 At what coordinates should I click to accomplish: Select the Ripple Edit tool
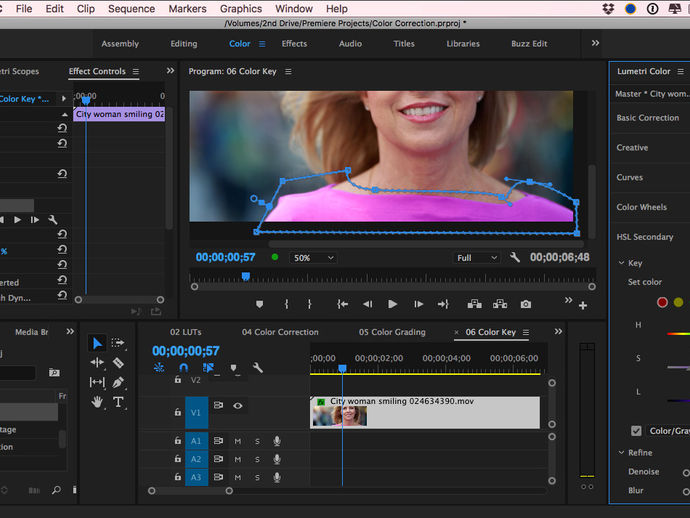(x=97, y=363)
